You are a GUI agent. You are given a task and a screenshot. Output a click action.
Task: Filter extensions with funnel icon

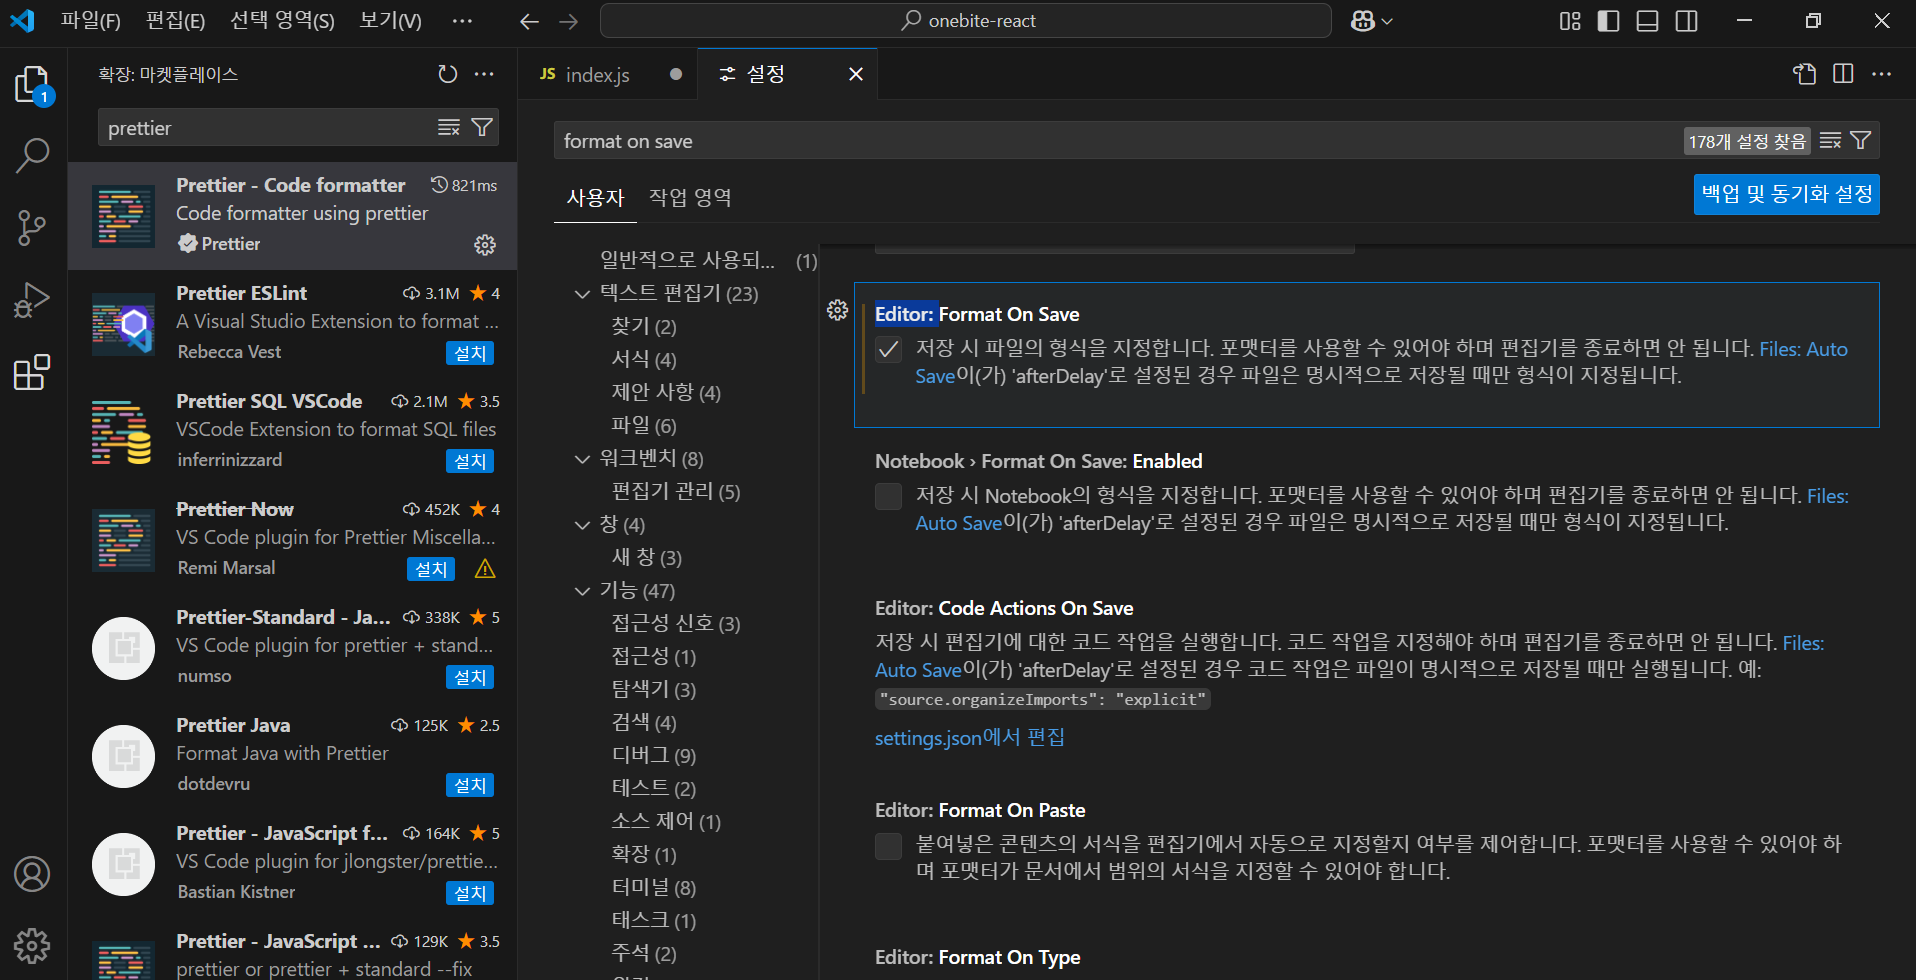pyautogui.click(x=482, y=127)
